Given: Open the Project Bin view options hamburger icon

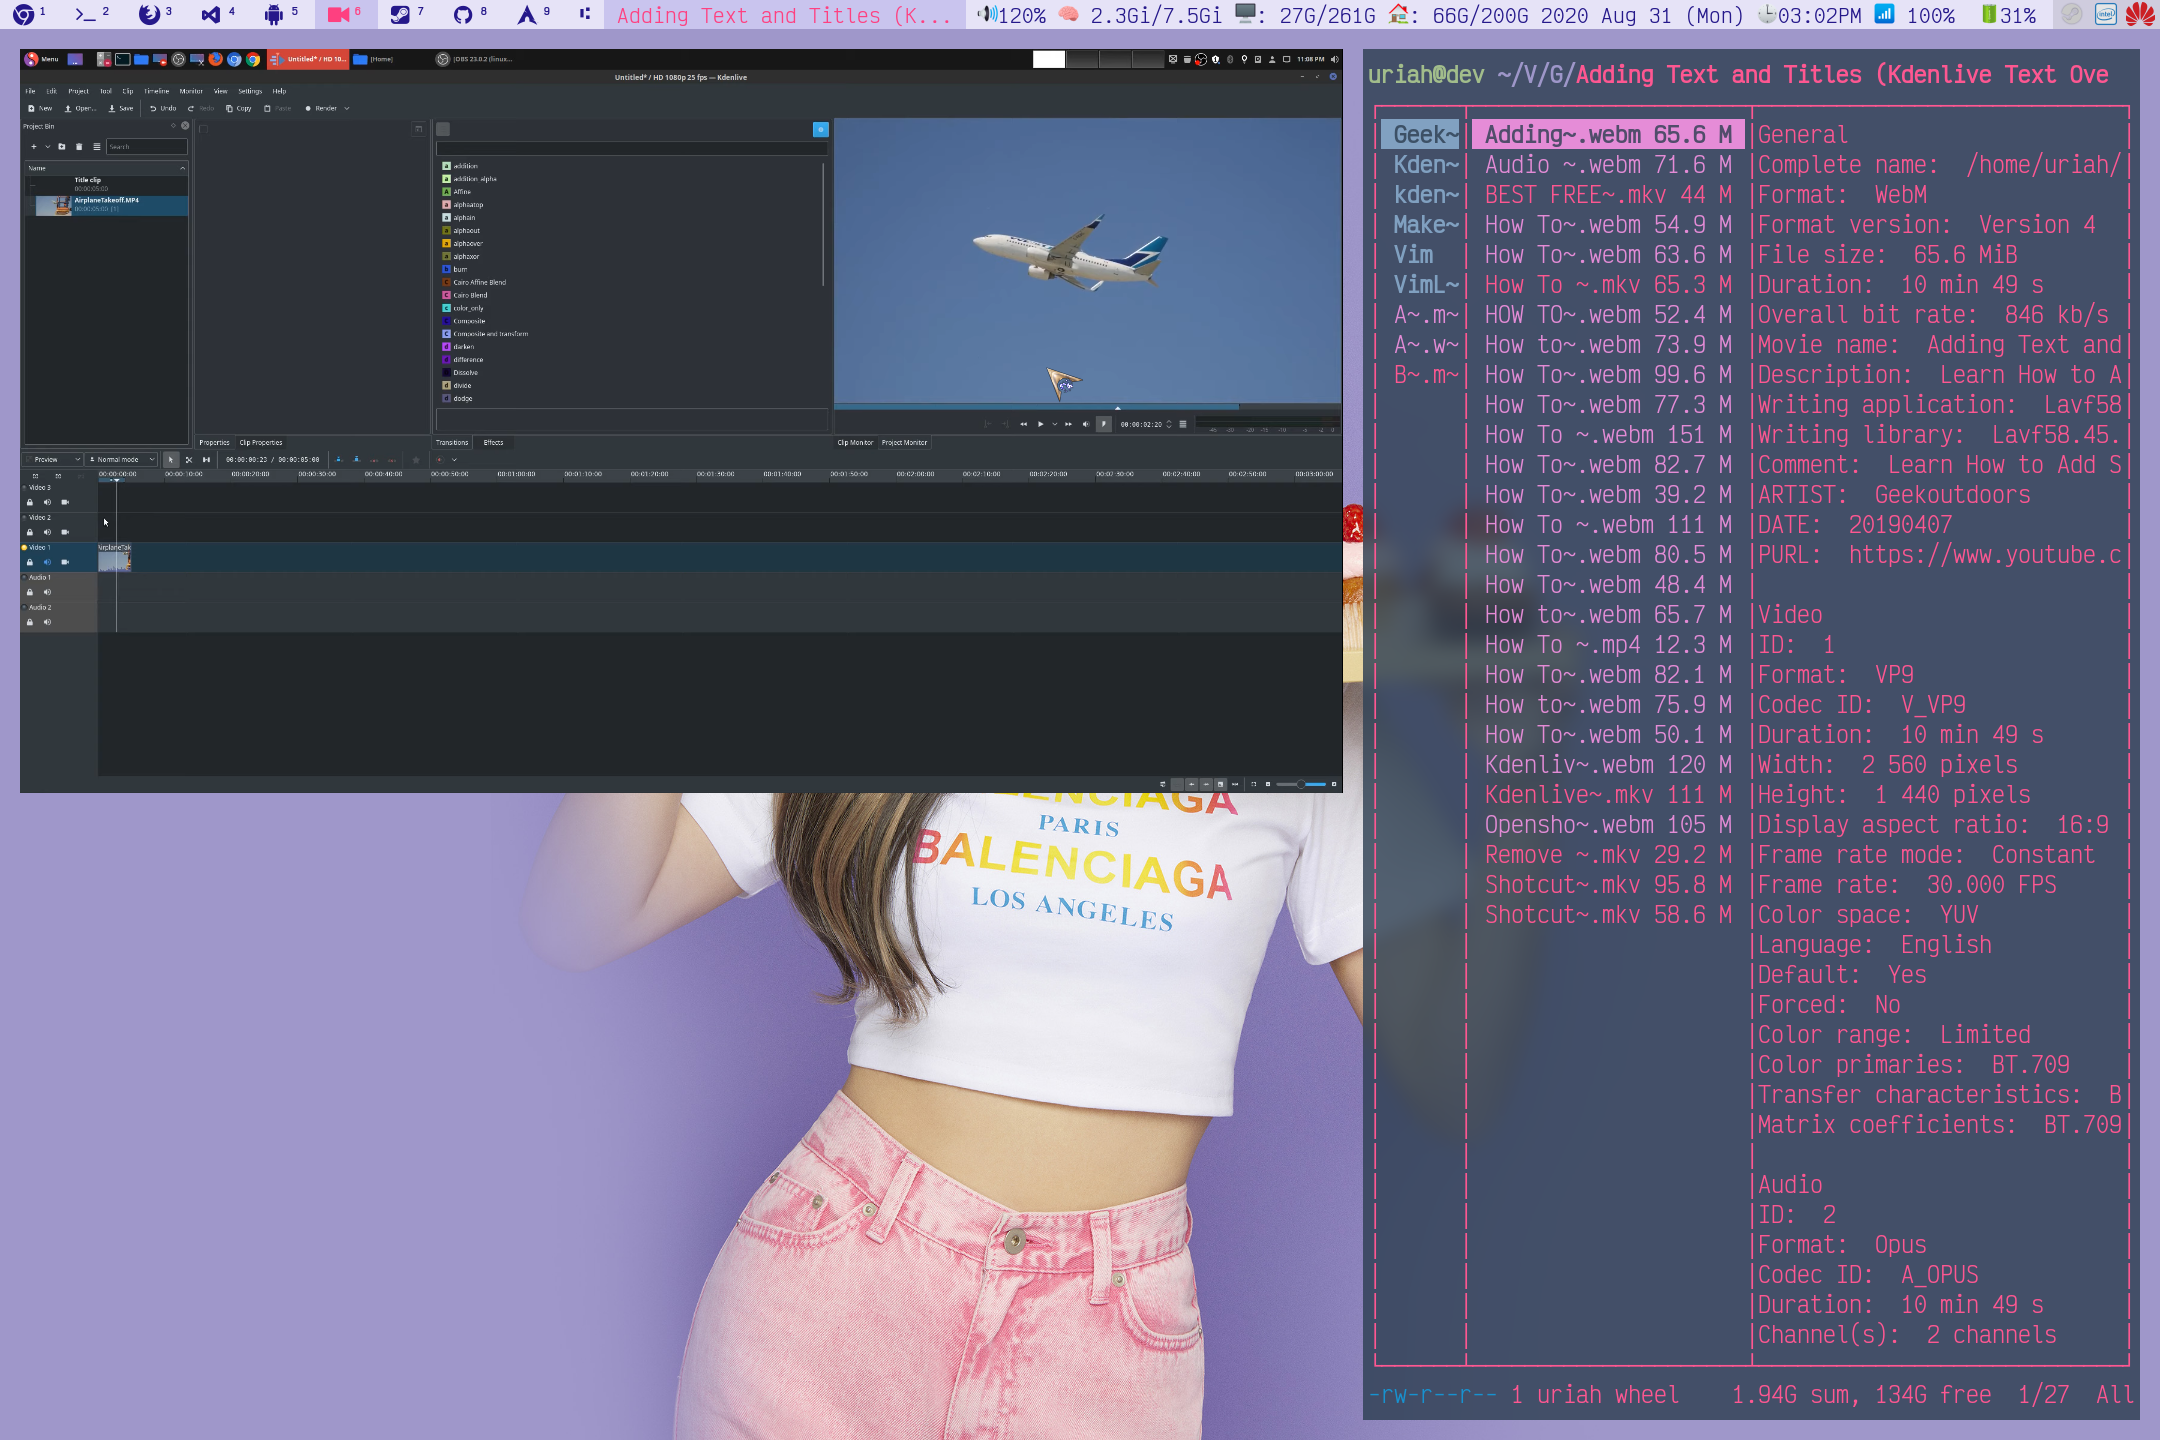Looking at the screenshot, I should tap(97, 147).
